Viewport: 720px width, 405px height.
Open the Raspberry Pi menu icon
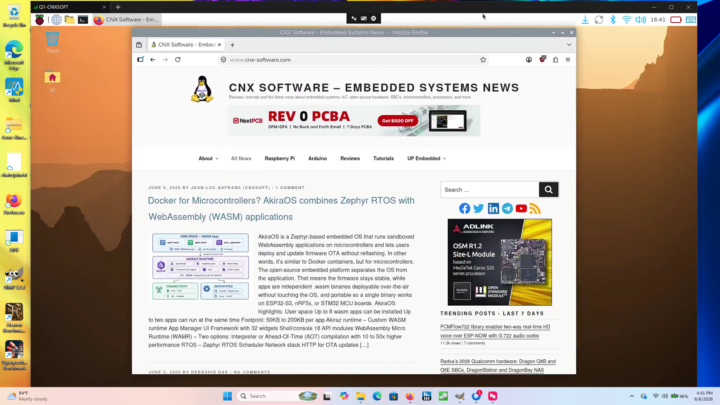[x=40, y=20]
